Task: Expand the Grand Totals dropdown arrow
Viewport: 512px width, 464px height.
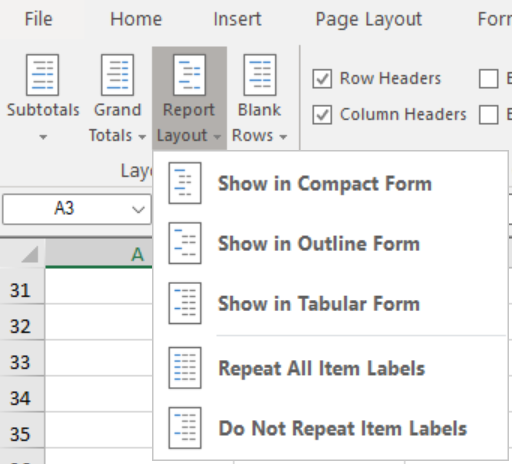Action: [x=142, y=137]
